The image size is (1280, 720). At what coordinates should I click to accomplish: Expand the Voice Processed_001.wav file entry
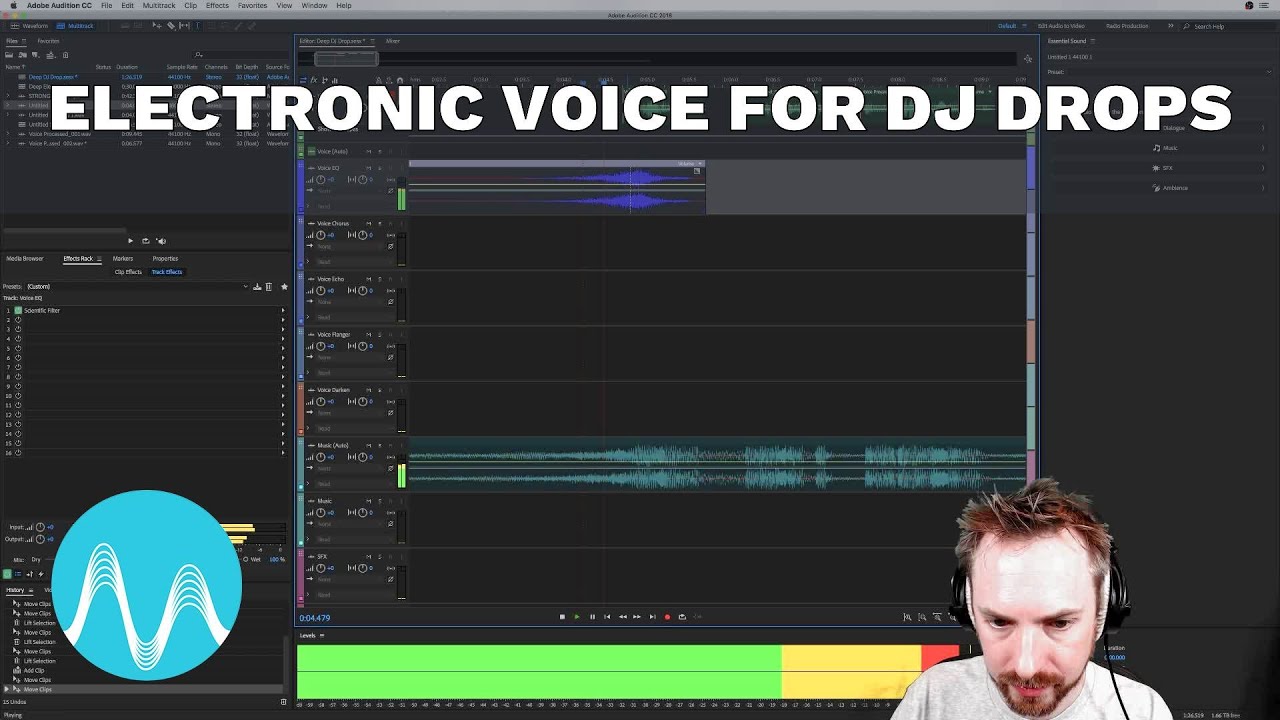[8, 134]
